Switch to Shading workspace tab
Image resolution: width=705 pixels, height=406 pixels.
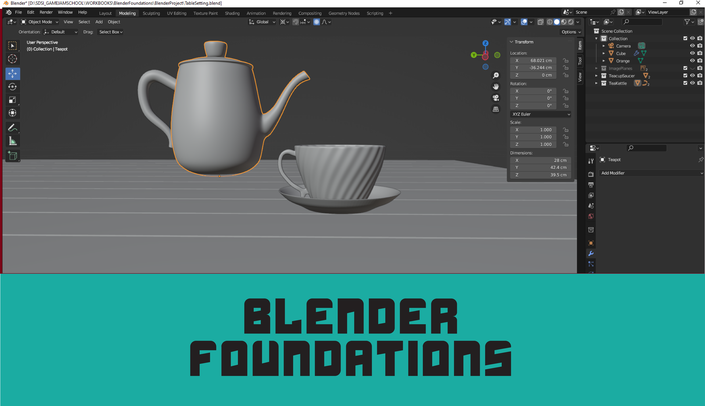[x=232, y=13]
